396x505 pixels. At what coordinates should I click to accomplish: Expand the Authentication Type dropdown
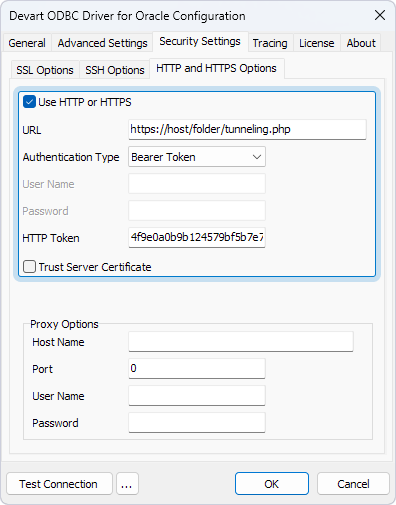[197, 157]
